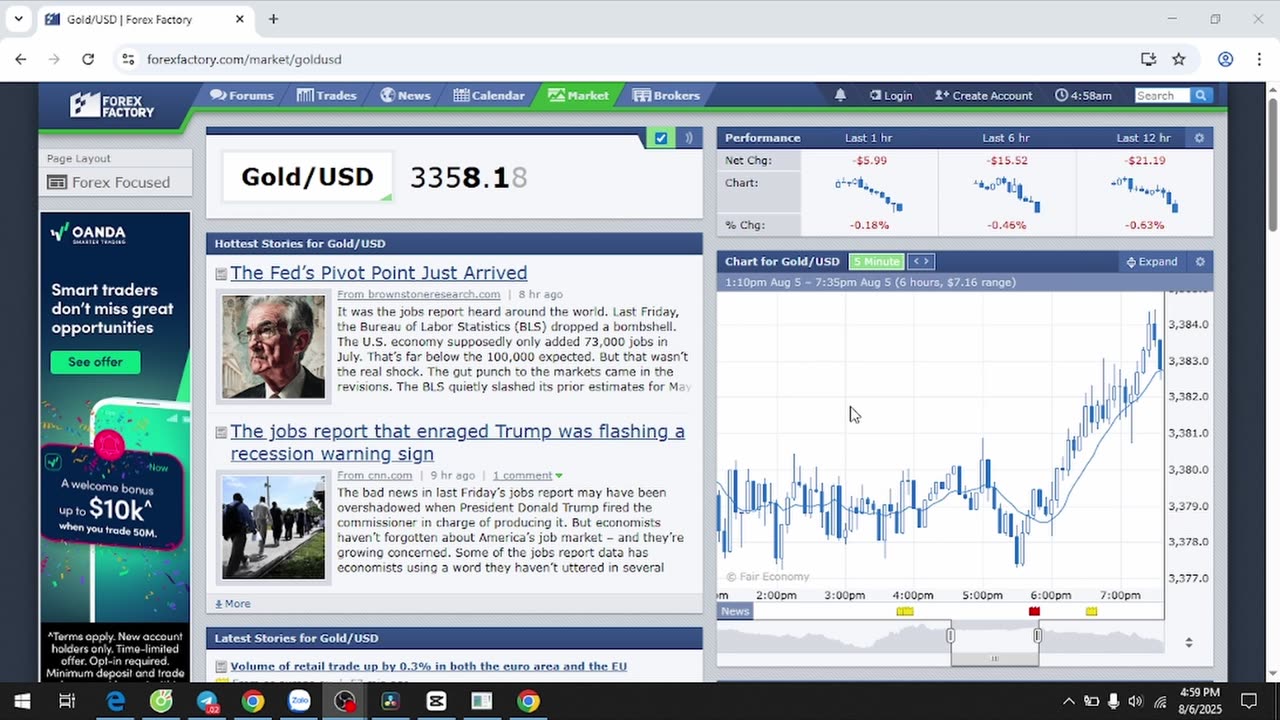Click the chart scroll arrows button
The width and height of the screenshot is (1280, 720).
[x=921, y=262]
